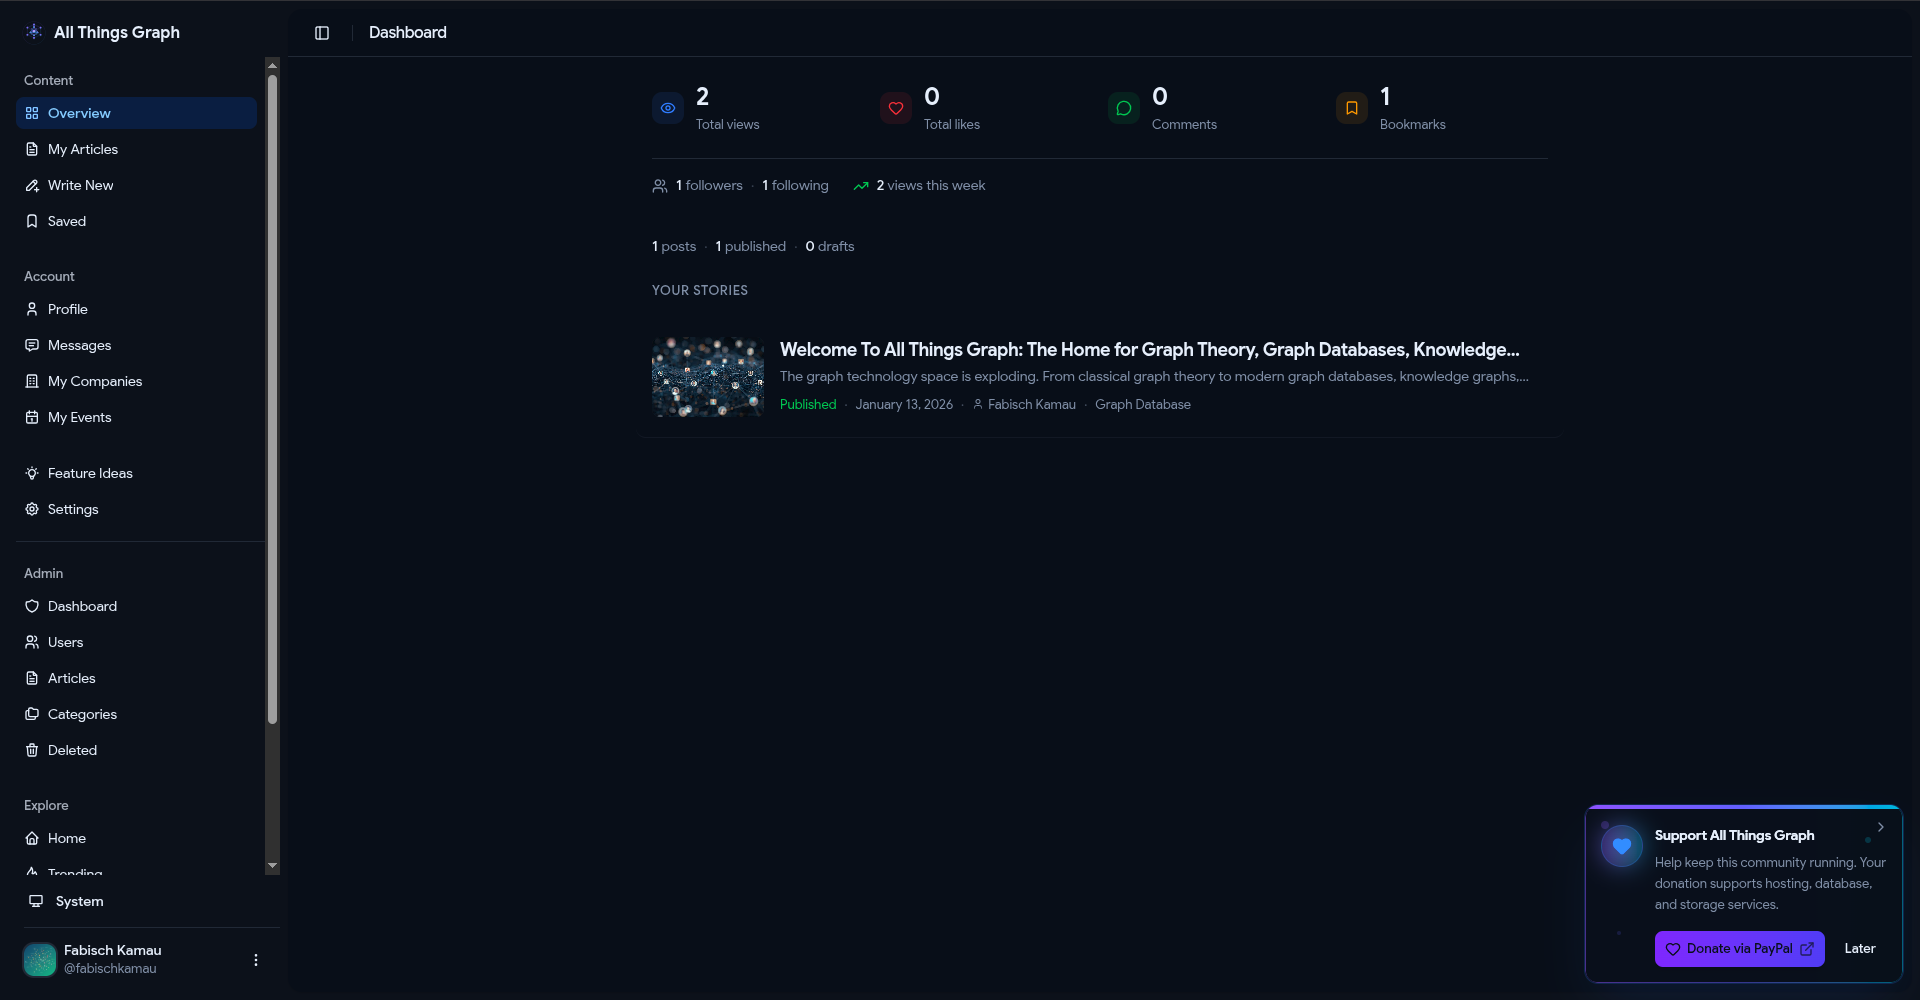The image size is (1920, 1000).
Task: Click the Profile person icon
Action: coord(32,309)
